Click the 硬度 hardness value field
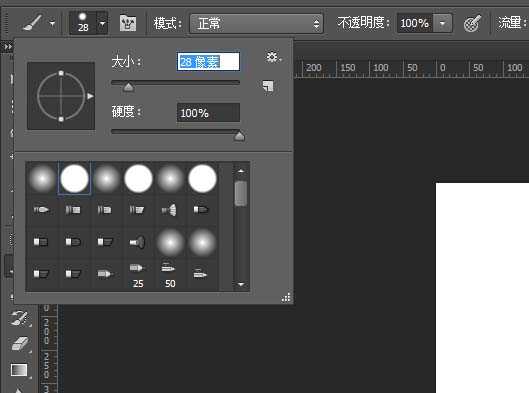529x393 pixels. (208, 113)
